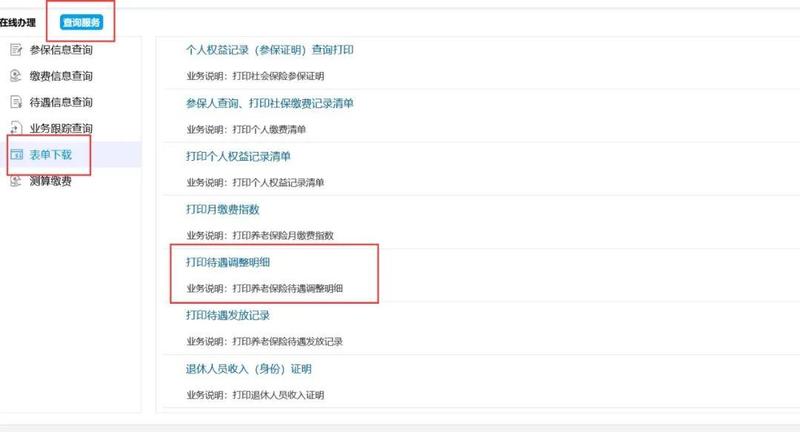Switch to the 查询服务 tab
Image resolution: width=800 pixels, height=432 pixels.
point(82,22)
